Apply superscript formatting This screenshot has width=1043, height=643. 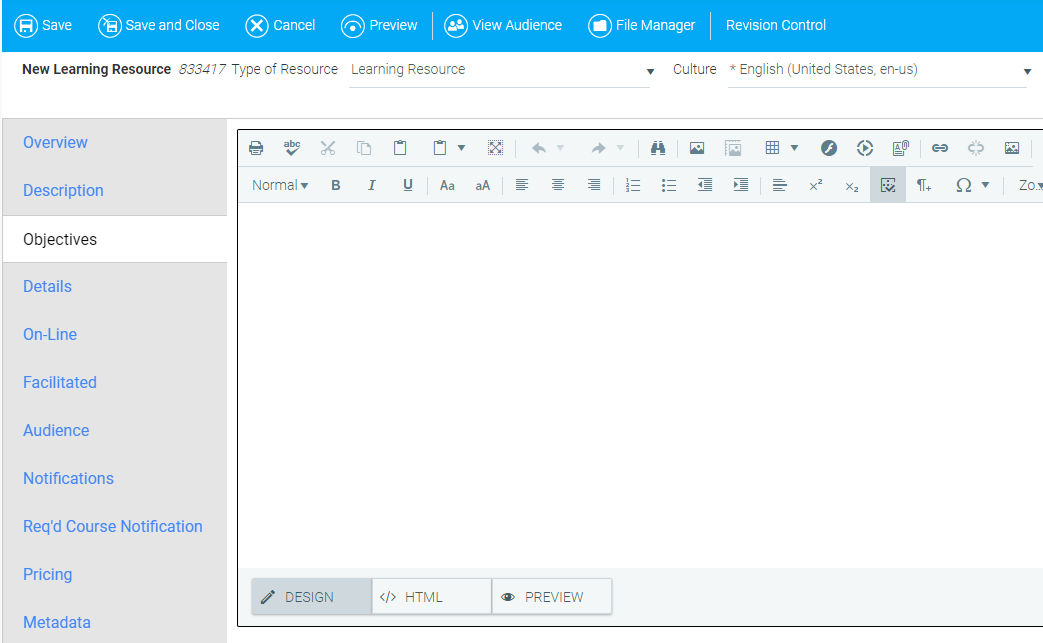(x=815, y=185)
